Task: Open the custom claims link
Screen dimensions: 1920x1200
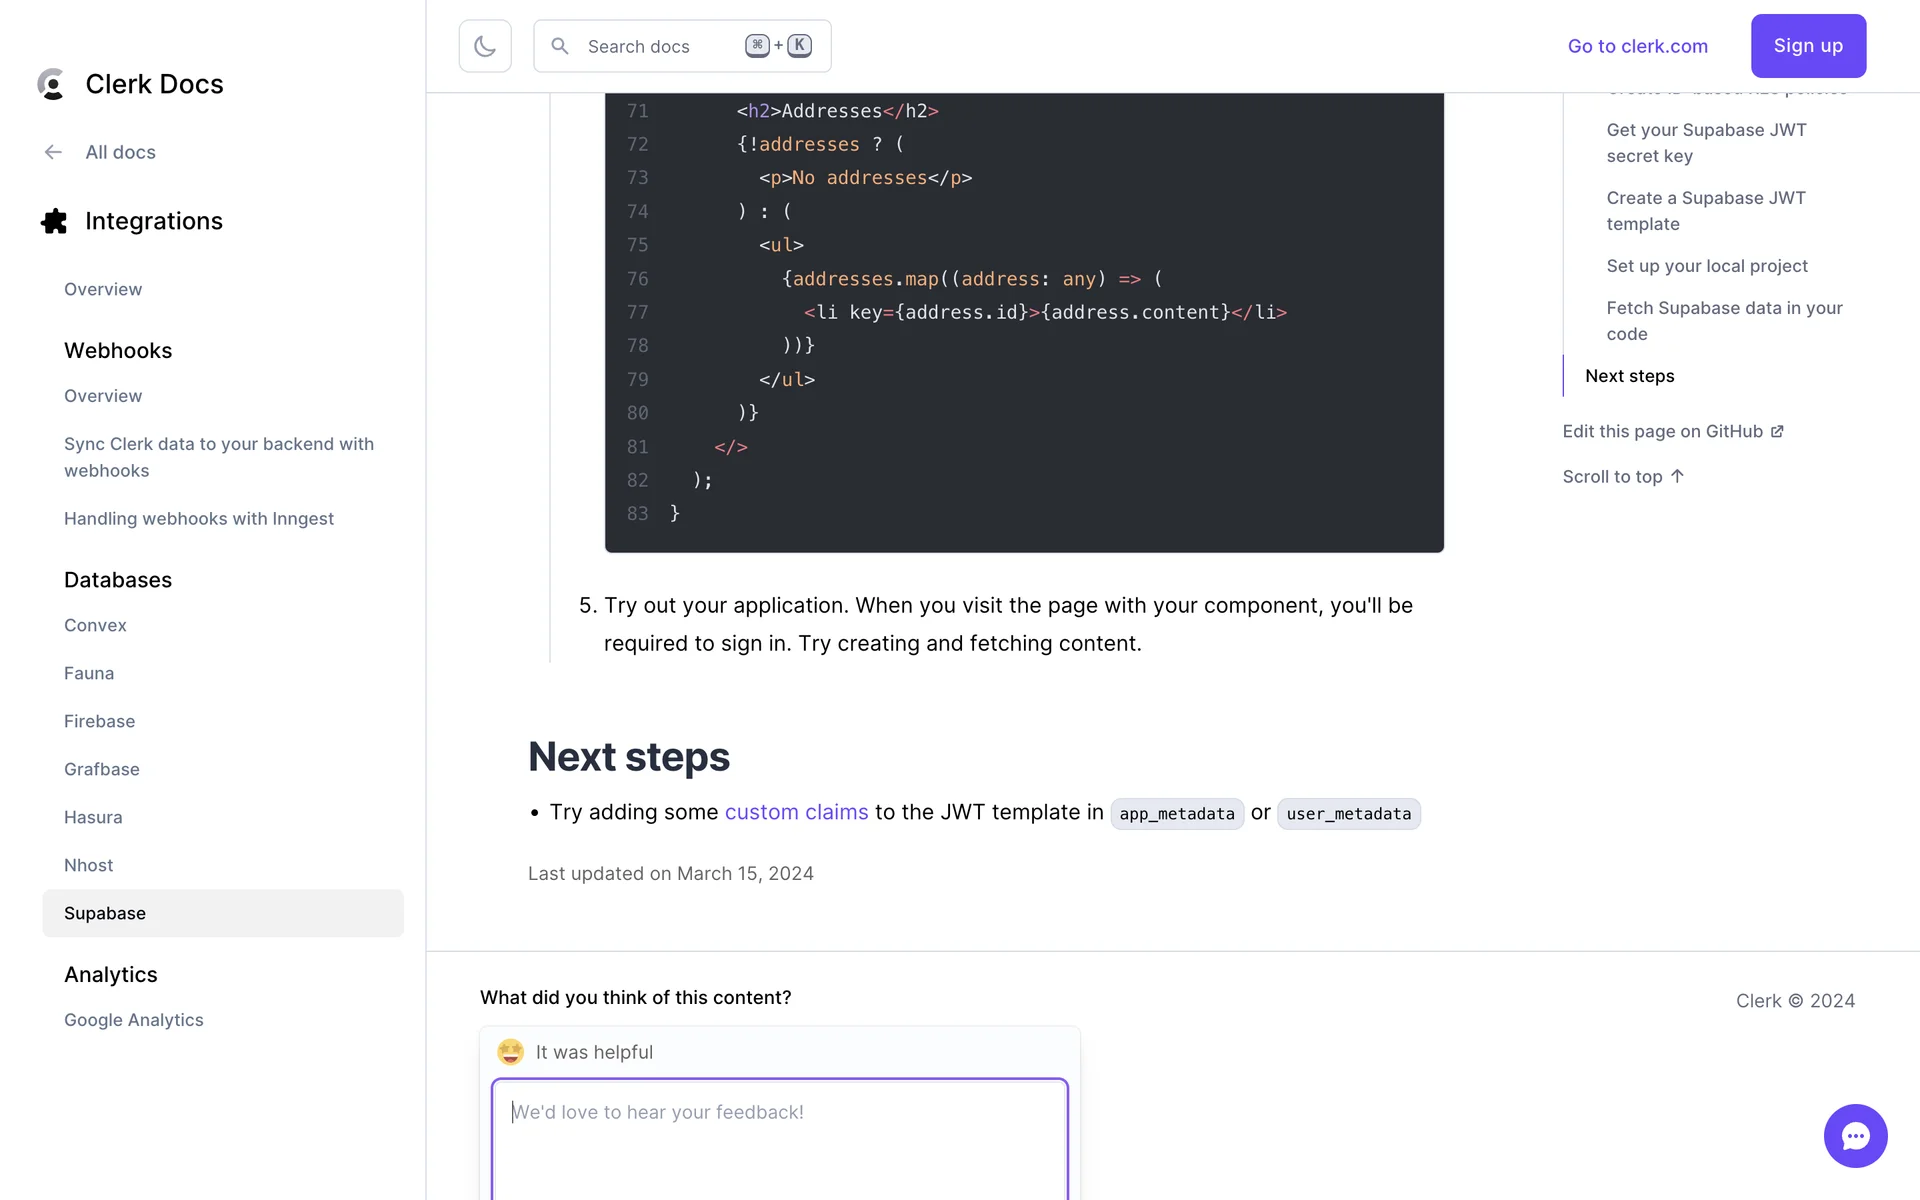Action: tap(796, 812)
